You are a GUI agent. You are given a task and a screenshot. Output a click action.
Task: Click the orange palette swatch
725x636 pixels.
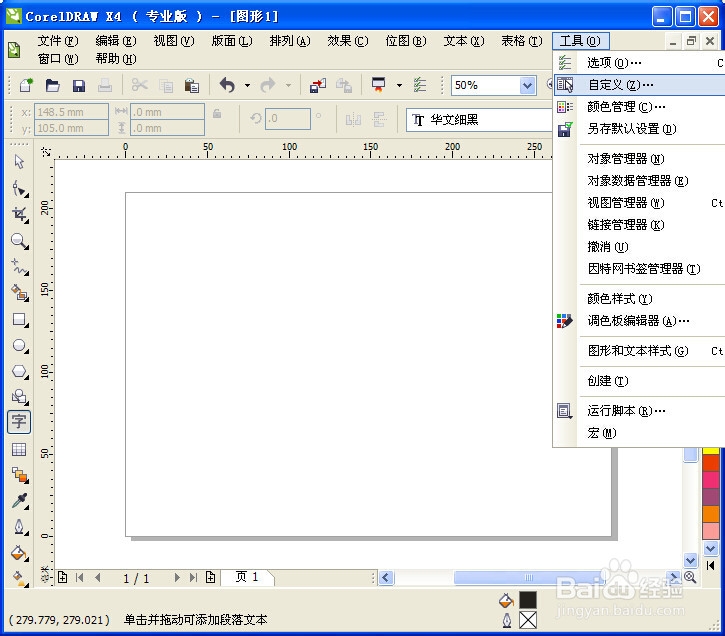tap(711, 514)
